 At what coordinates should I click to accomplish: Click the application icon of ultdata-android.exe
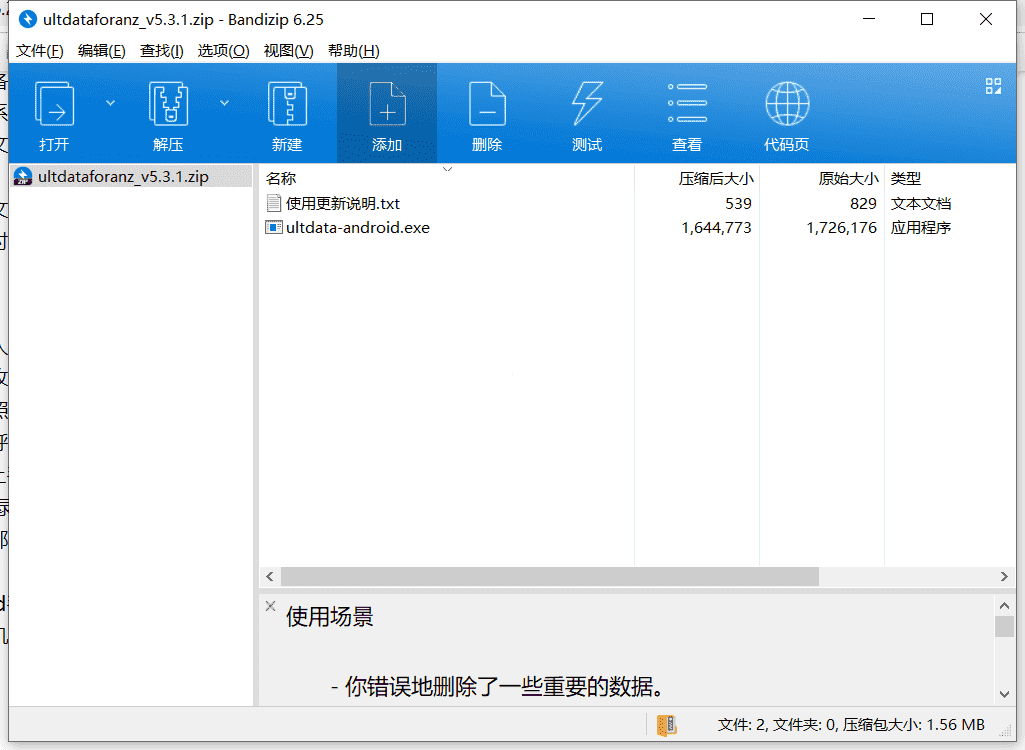coord(273,228)
